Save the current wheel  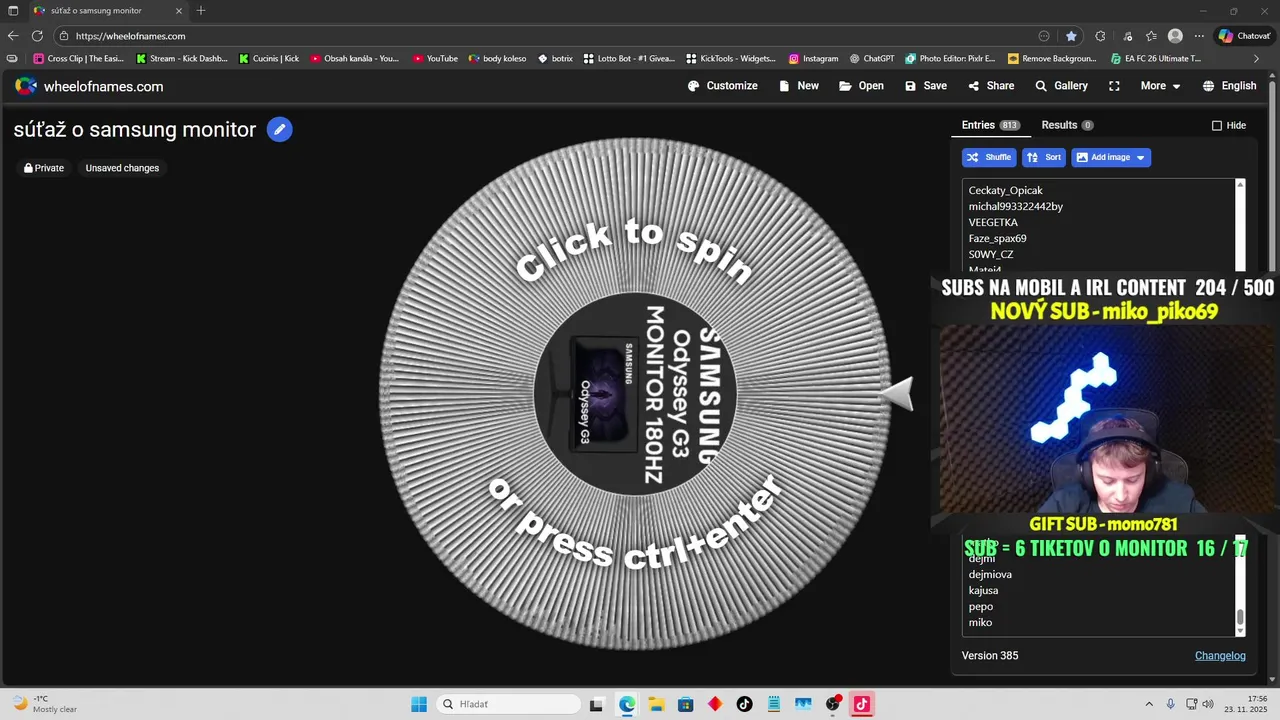pyautogui.click(x=926, y=86)
